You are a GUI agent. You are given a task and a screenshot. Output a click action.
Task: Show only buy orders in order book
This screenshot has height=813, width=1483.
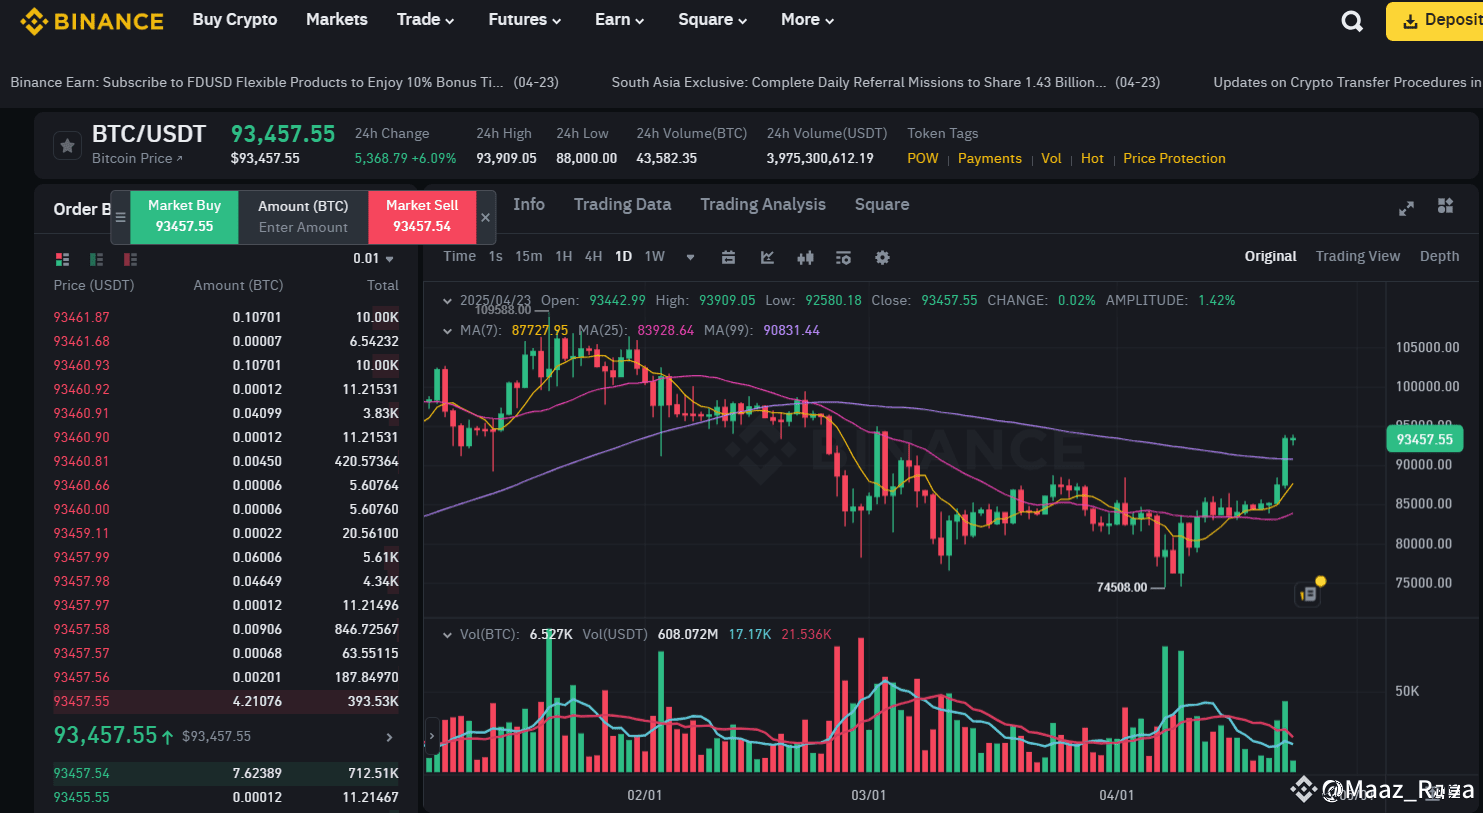(96, 259)
